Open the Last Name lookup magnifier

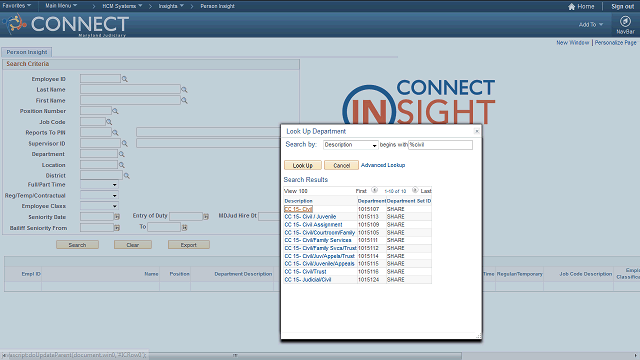click(184, 90)
